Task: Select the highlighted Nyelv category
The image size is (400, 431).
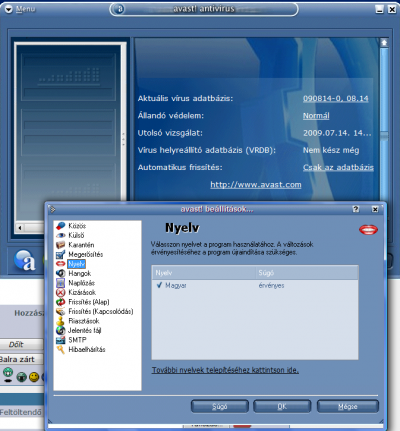Action: coord(76,264)
